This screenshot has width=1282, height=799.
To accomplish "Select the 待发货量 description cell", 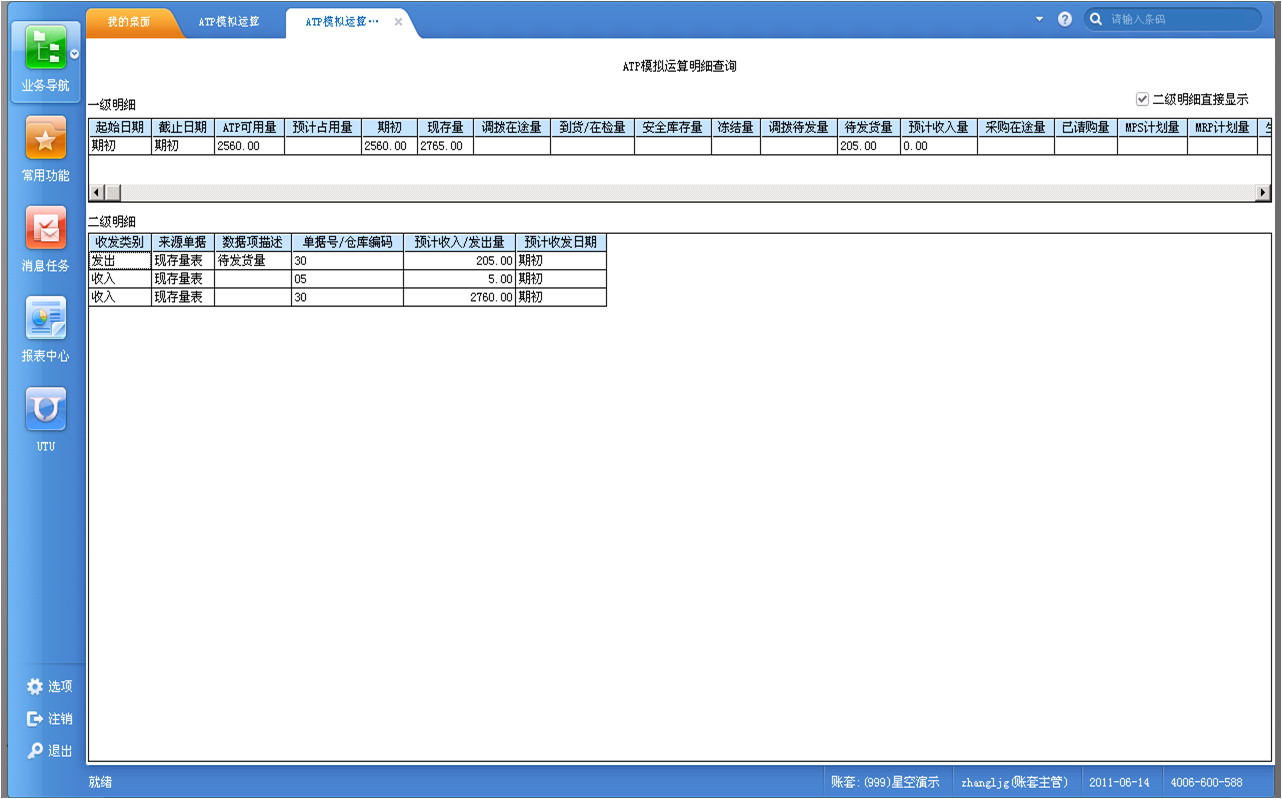I will pyautogui.click(x=252, y=261).
